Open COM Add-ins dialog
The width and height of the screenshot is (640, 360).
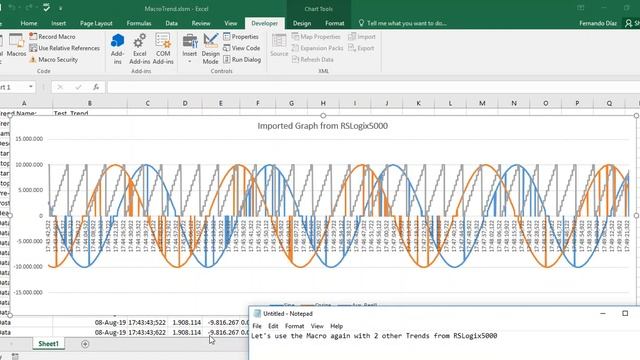[x=163, y=49]
